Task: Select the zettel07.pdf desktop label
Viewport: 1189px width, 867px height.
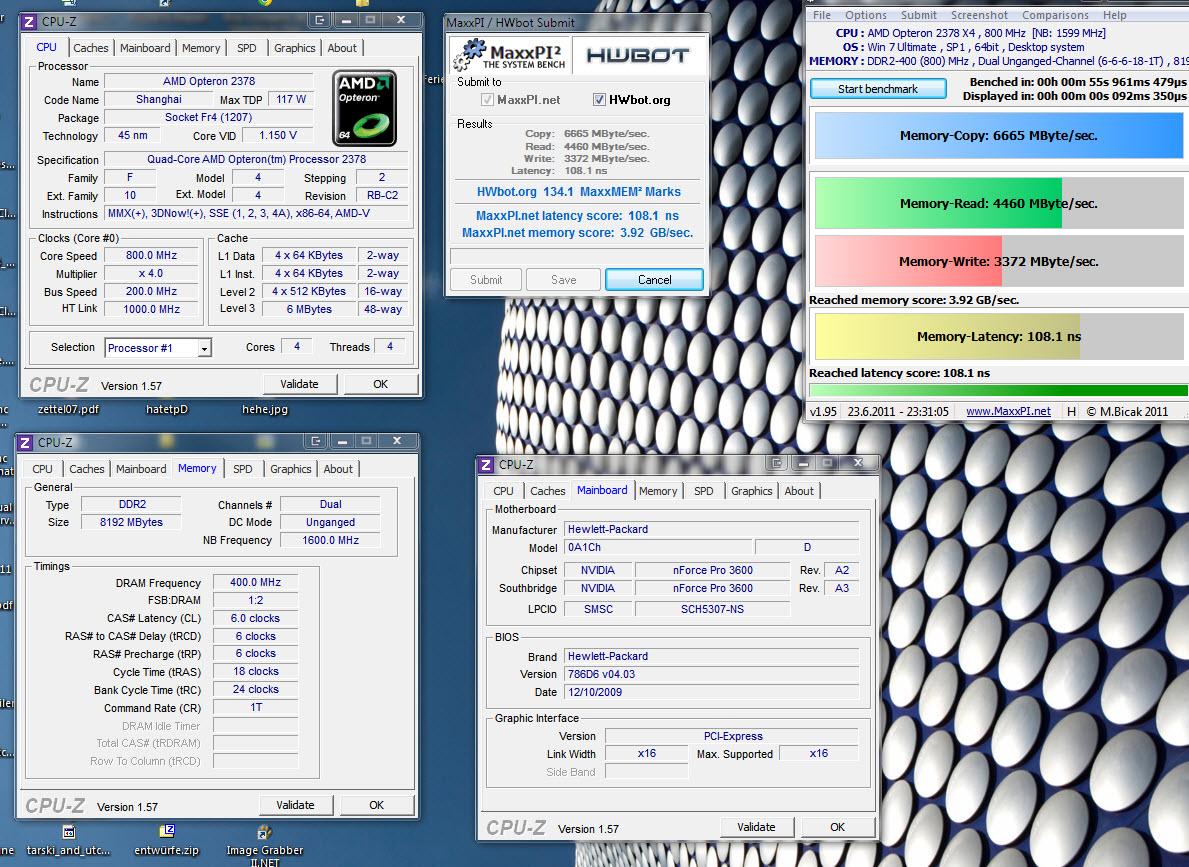Action: (68, 409)
